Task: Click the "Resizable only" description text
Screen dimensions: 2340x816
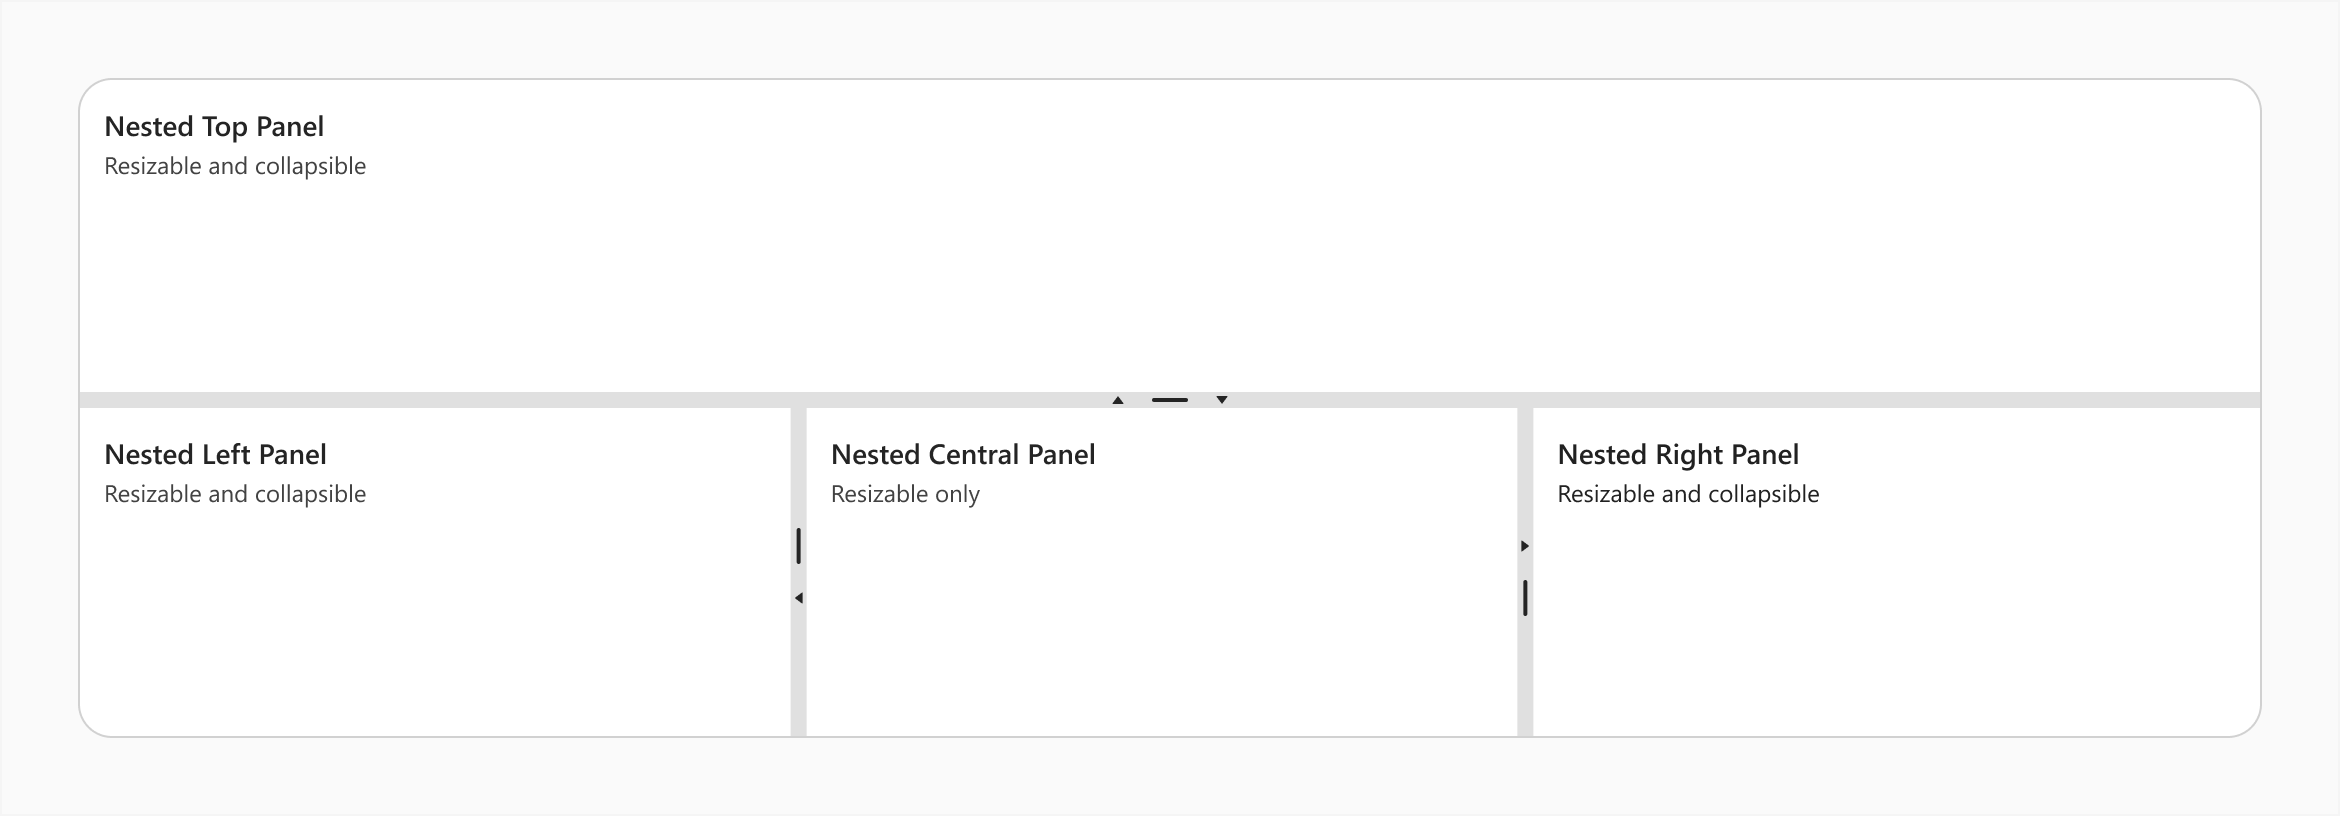Action: 905,494
